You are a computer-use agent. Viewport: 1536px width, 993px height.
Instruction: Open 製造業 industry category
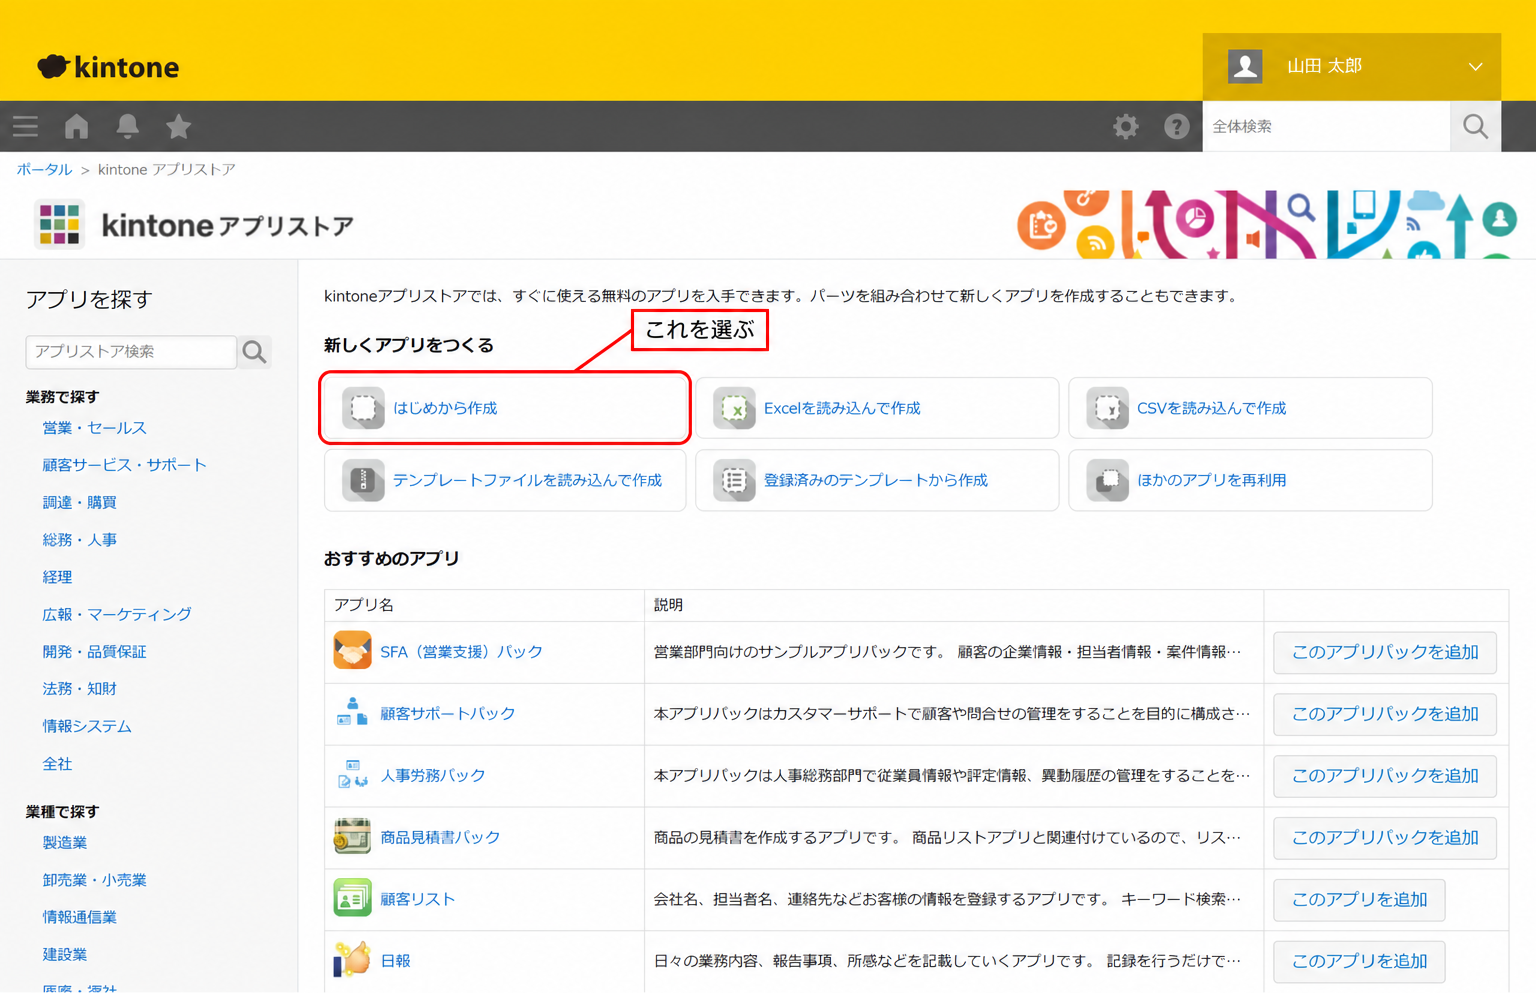(65, 842)
